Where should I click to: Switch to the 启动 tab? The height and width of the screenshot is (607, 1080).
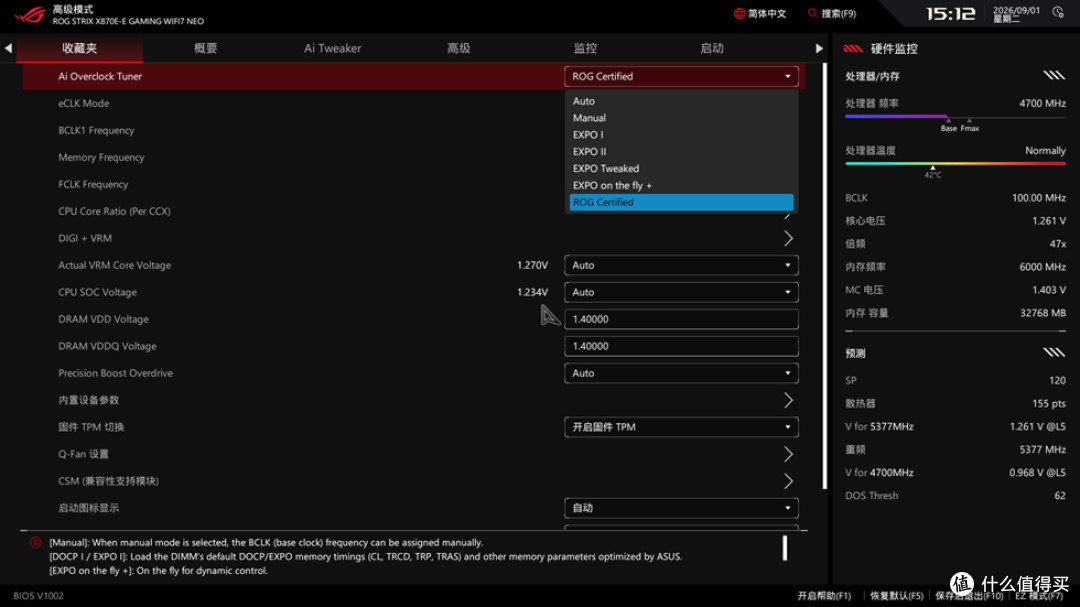(712, 48)
